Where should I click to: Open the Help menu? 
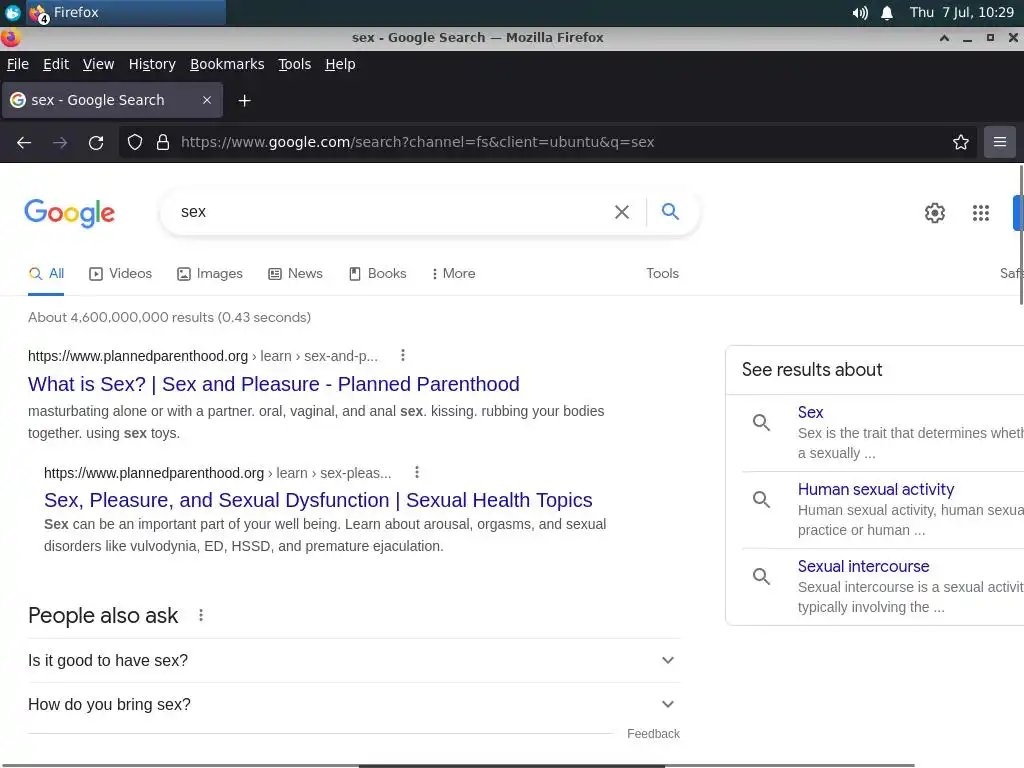click(340, 64)
